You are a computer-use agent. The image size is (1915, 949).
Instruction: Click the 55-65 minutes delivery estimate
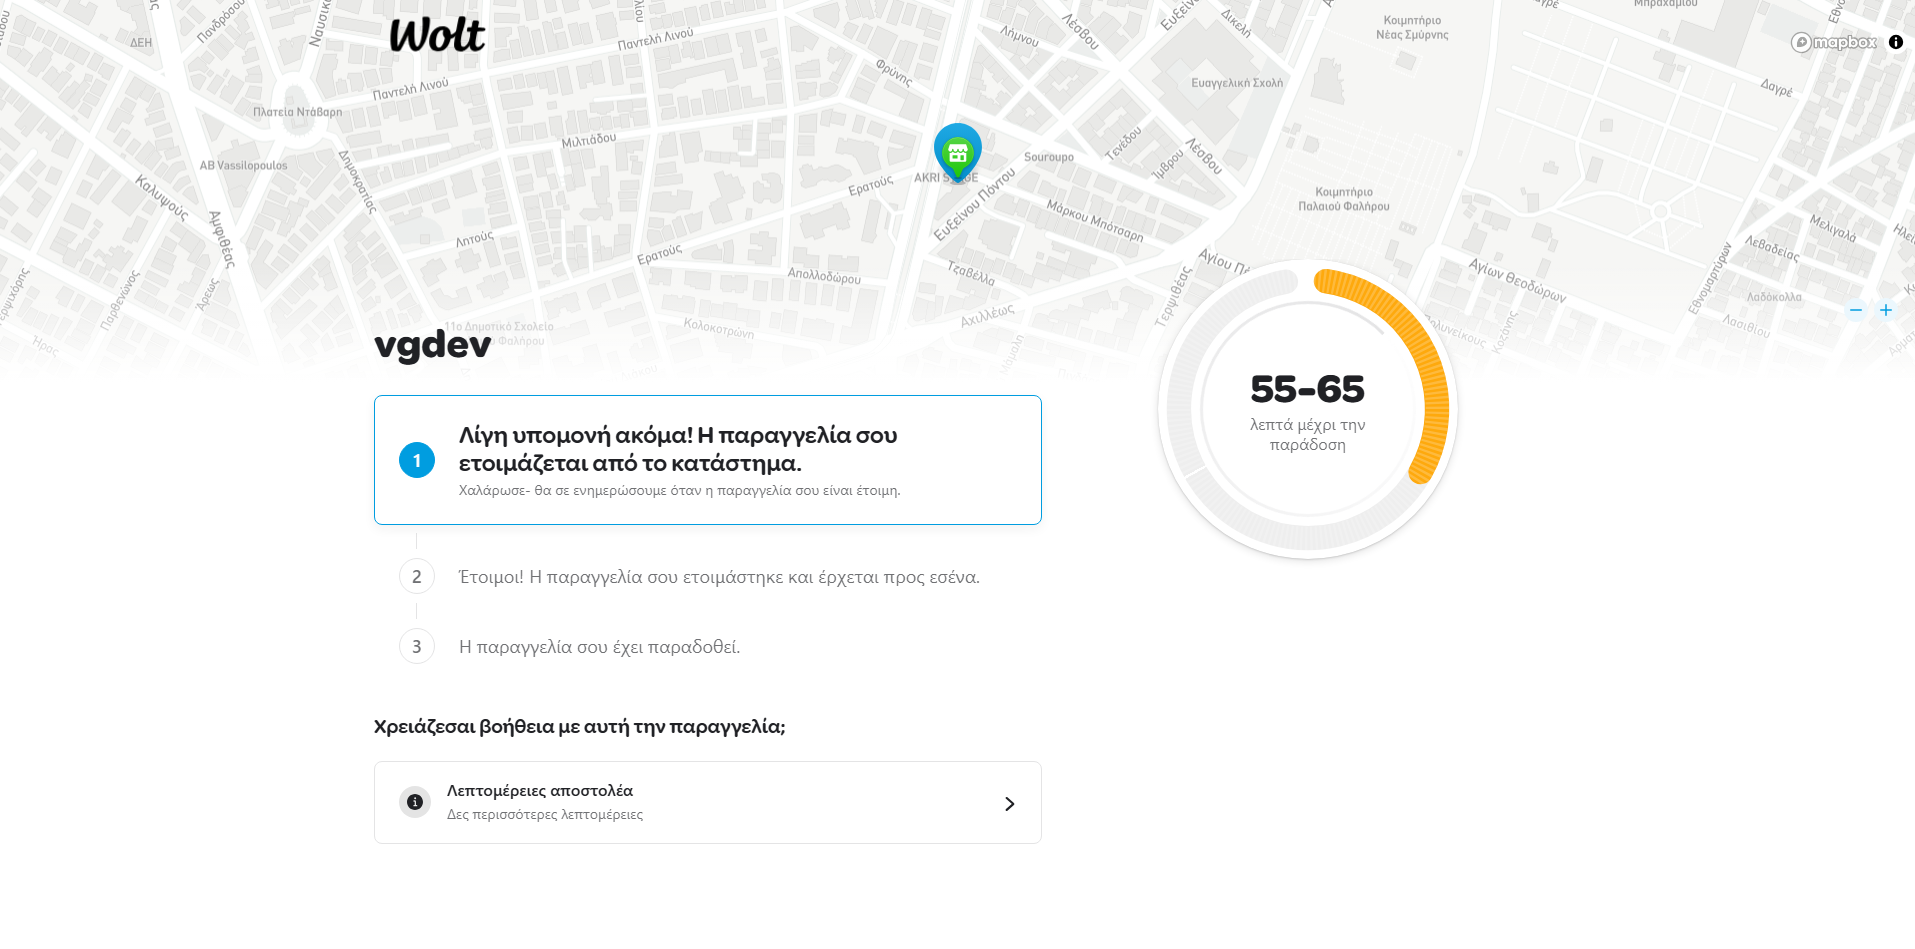point(1307,389)
